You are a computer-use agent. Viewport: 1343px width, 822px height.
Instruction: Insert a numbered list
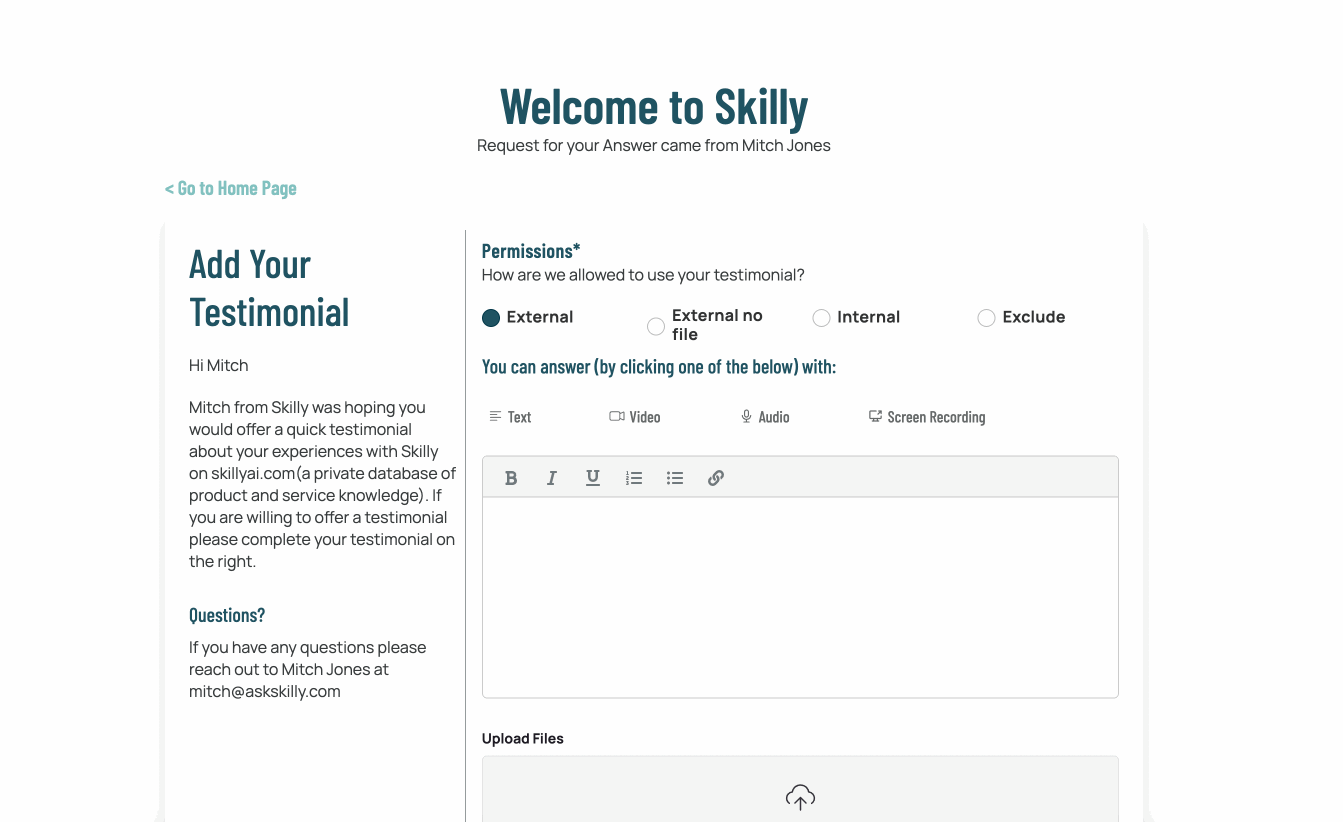point(634,478)
